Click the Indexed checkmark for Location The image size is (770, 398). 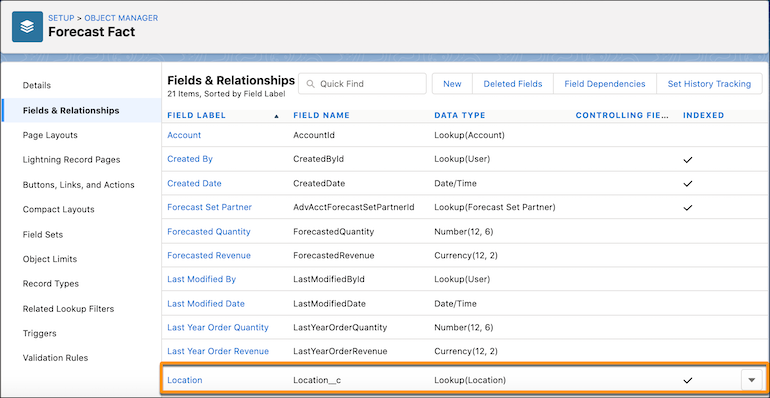(x=688, y=380)
